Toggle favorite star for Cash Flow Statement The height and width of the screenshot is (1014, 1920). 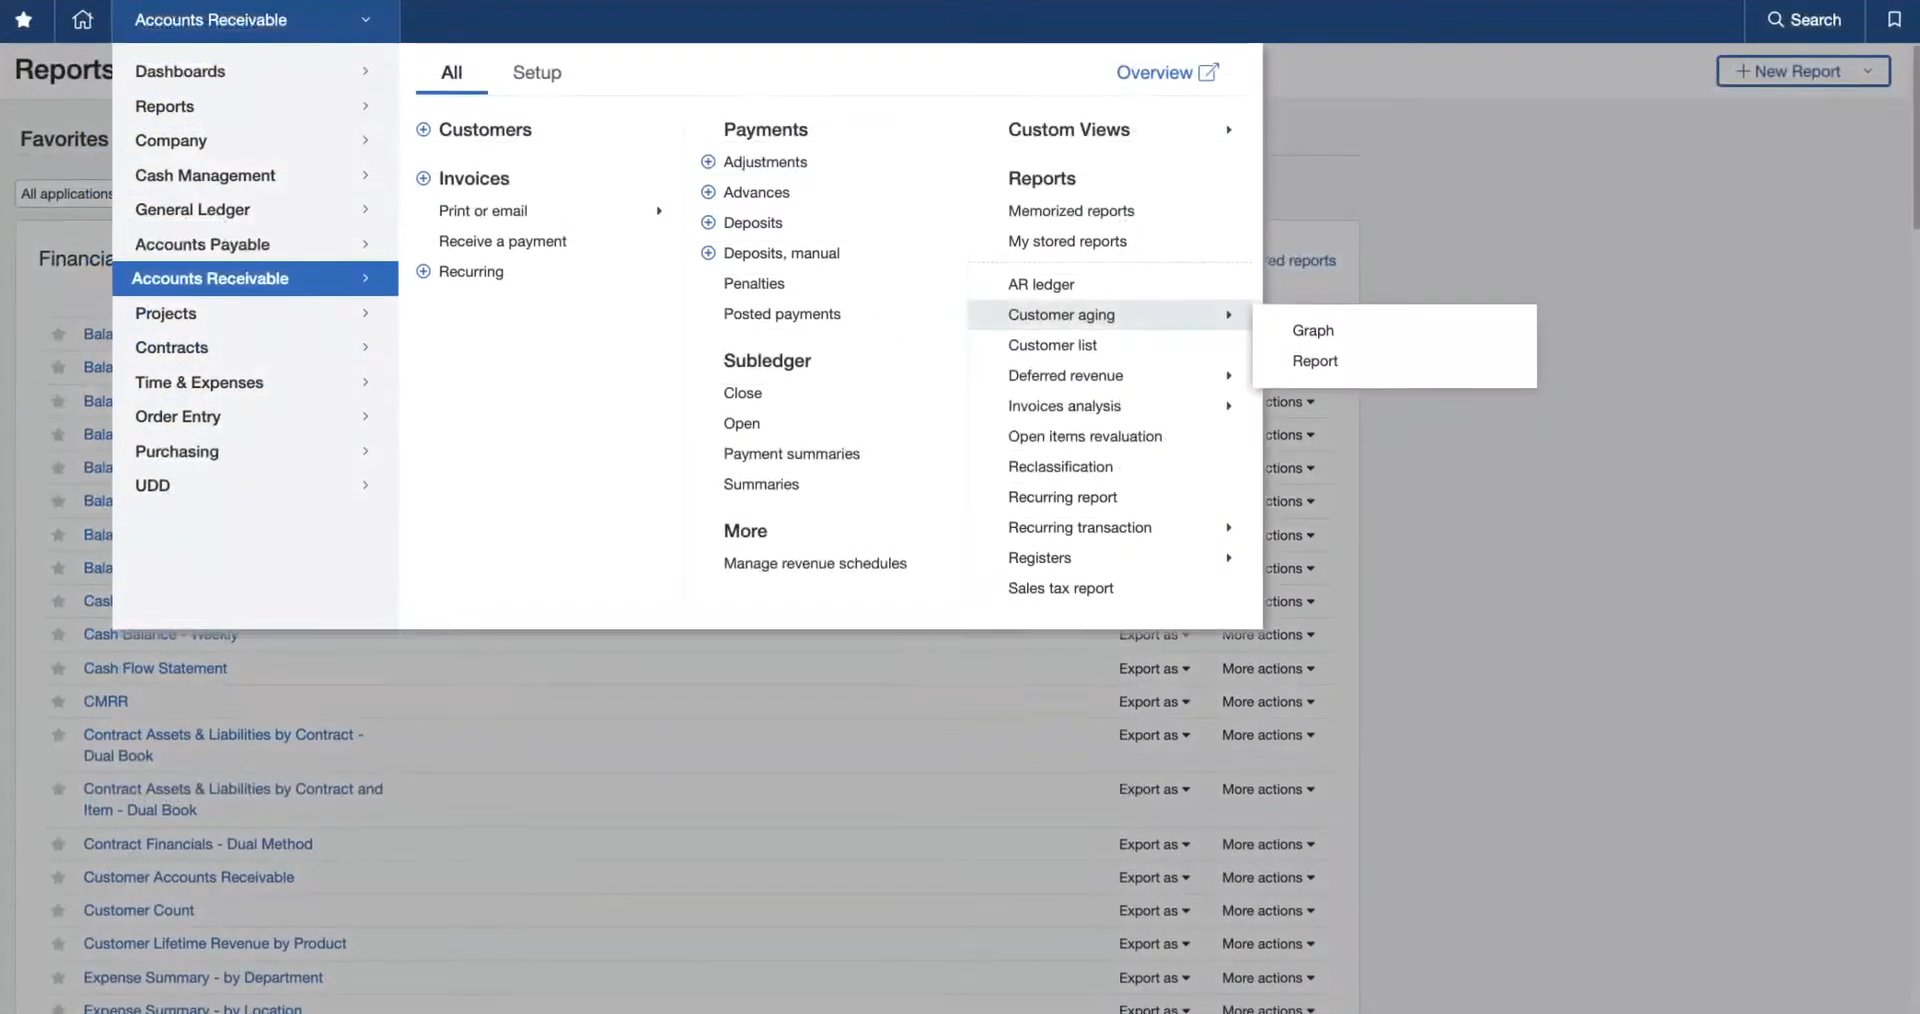point(58,669)
